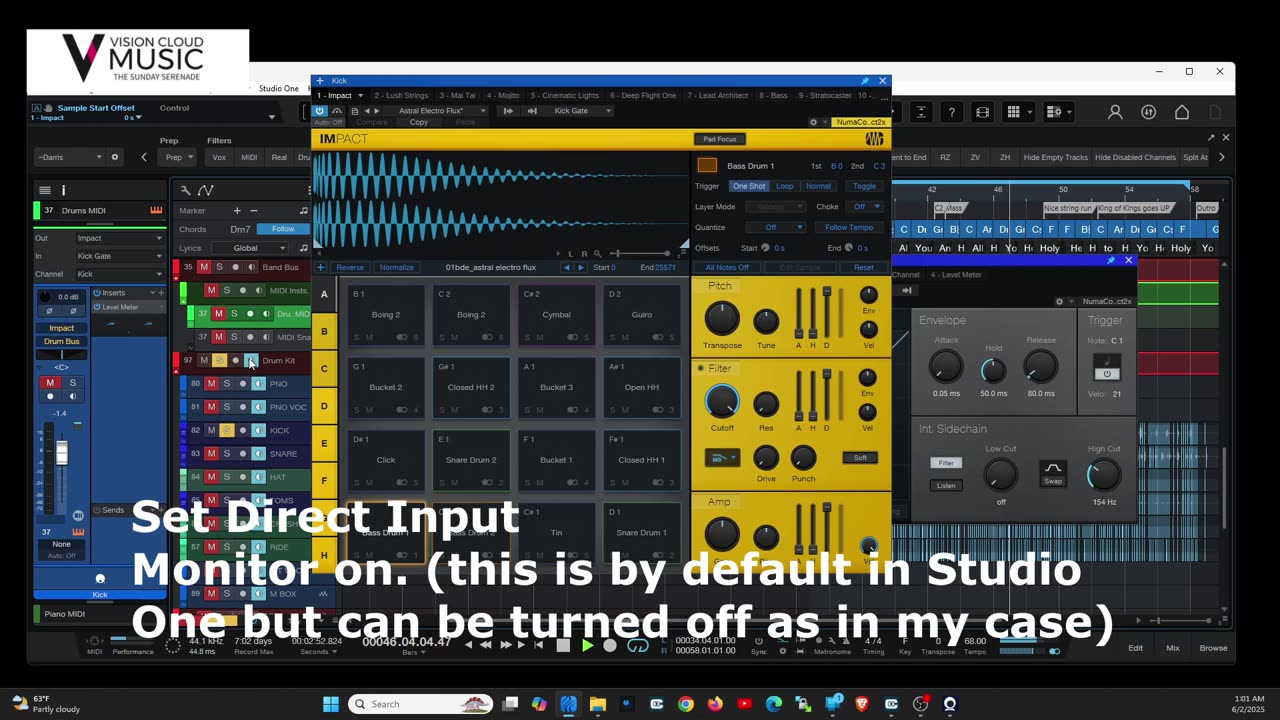This screenshot has height=720, width=1280.
Task: Open the Impact preset file icon
Action: coord(355,111)
